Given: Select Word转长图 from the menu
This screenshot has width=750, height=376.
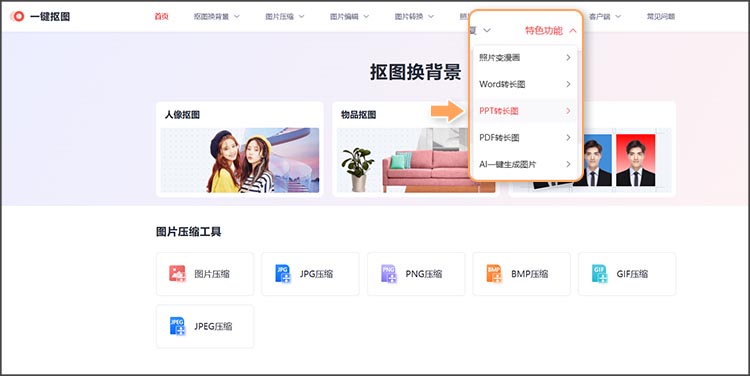Looking at the screenshot, I should tap(525, 84).
